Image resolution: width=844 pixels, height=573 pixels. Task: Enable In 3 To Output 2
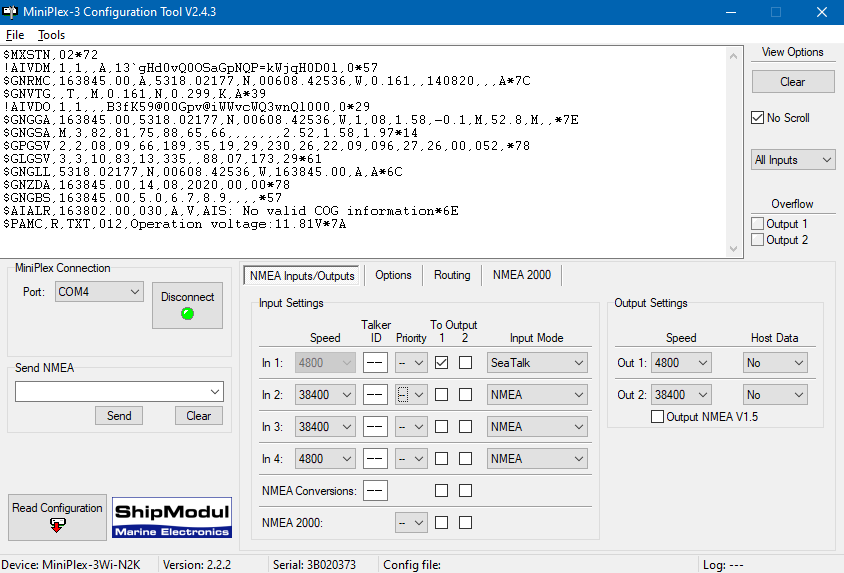(x=466, y=427)
